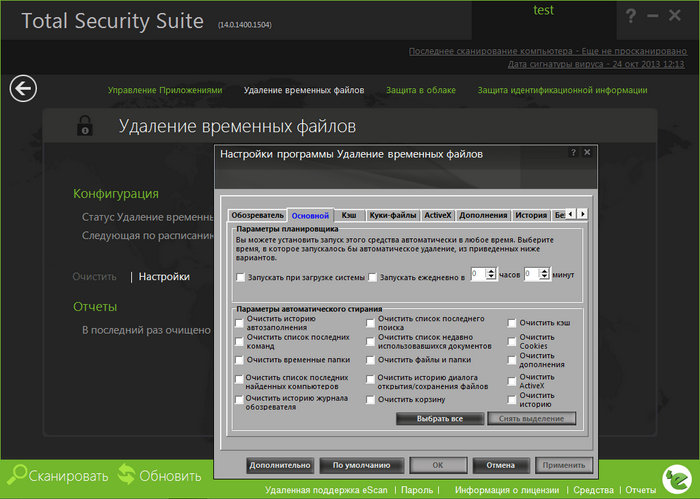700x499 pixels.
Task: Check Очистить историю журнала обозревателя
Action: (x=239, y=399)
